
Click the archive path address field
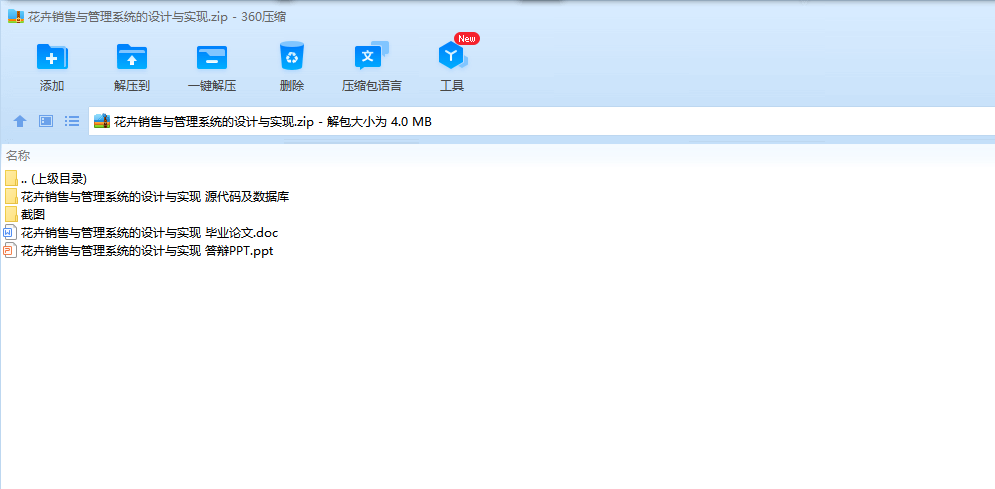click(x=541, y=121)
